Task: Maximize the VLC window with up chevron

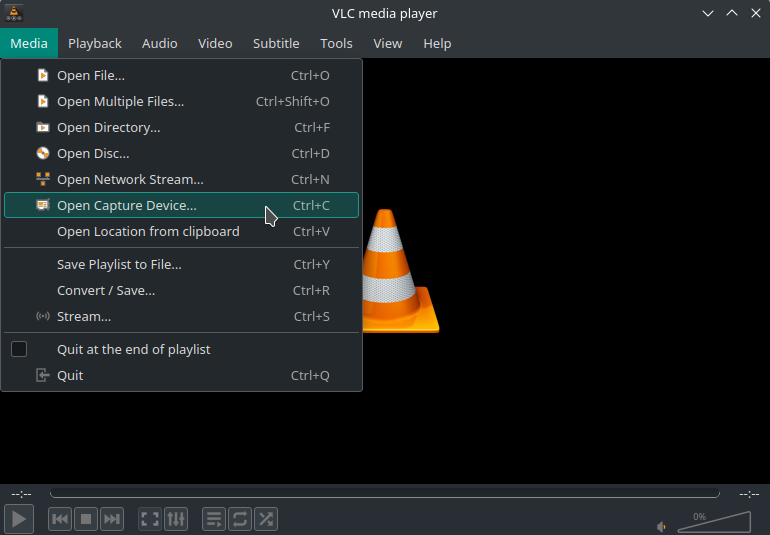Action: pos(732,13)
